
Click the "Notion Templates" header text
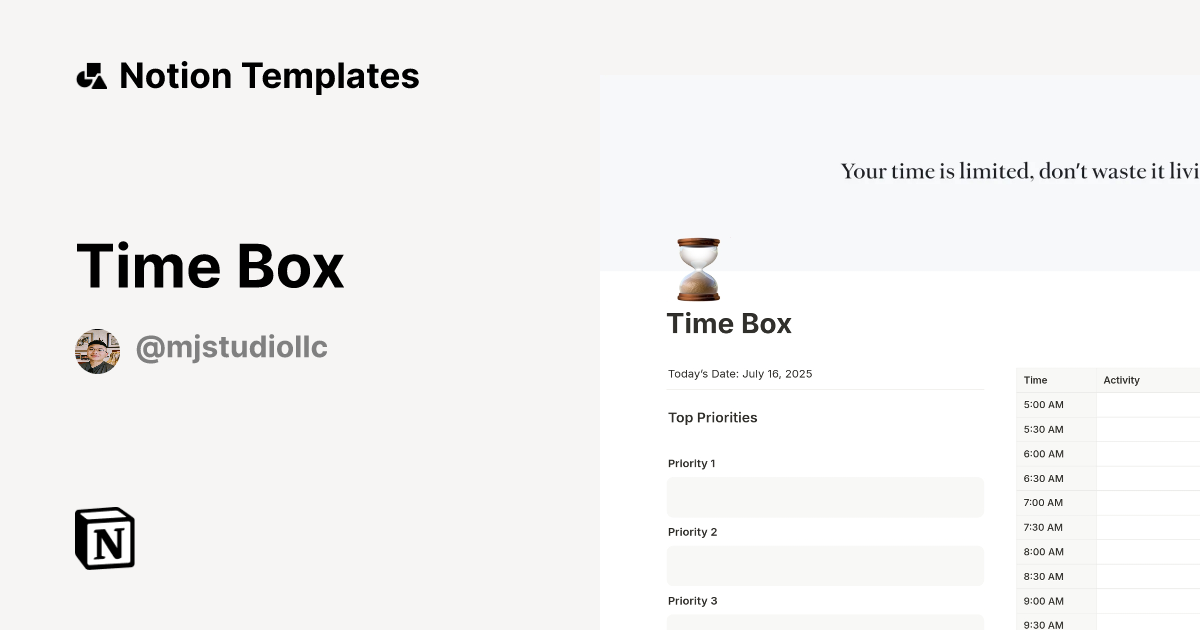click(269, 75)
